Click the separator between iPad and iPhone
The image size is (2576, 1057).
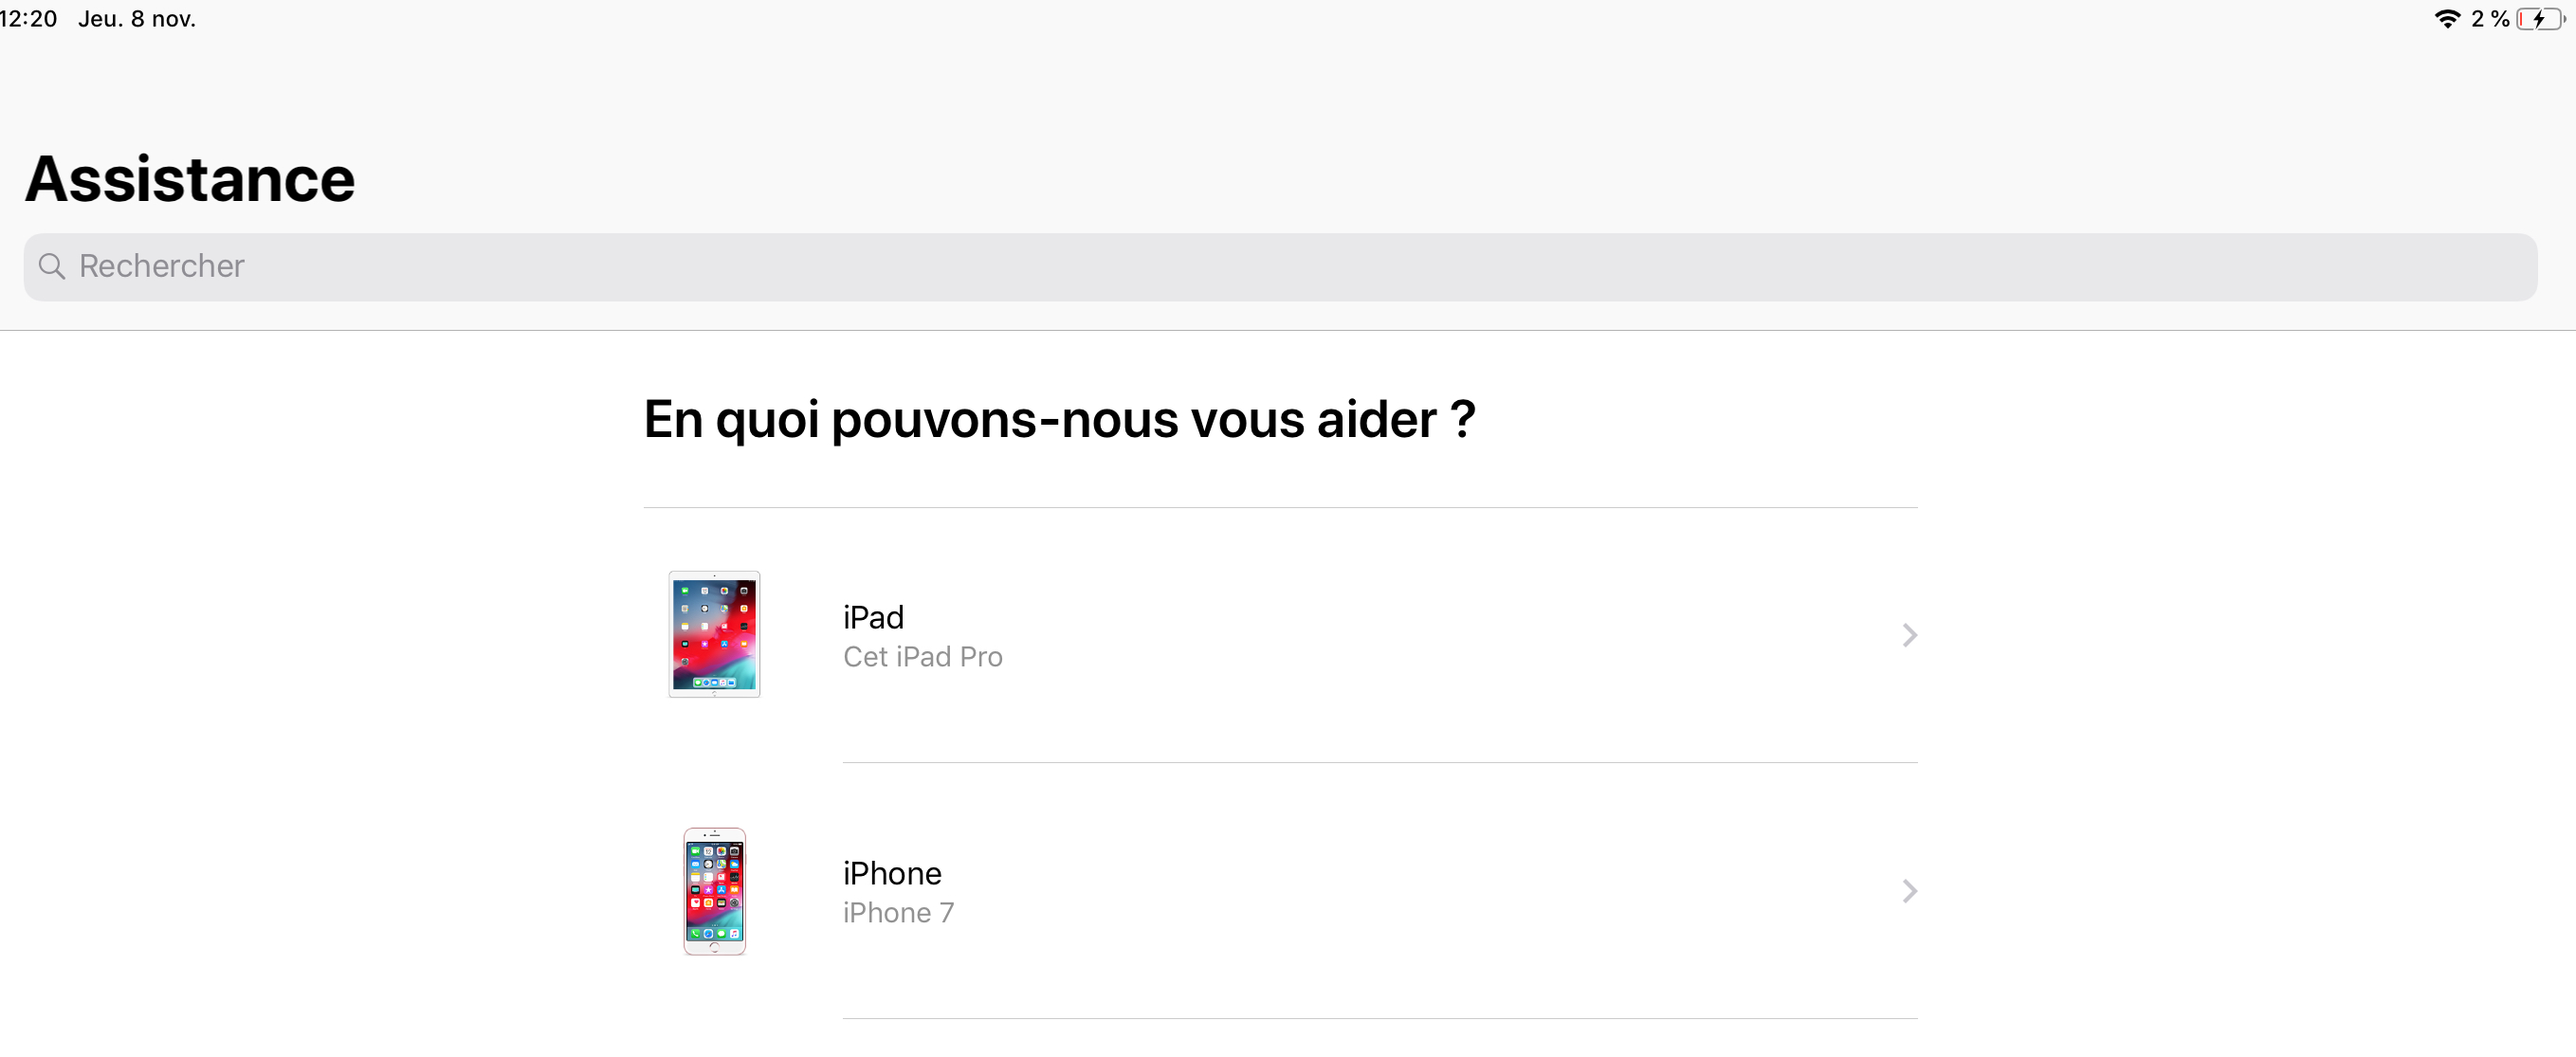pyautogui.click(x=1380, y=763)
